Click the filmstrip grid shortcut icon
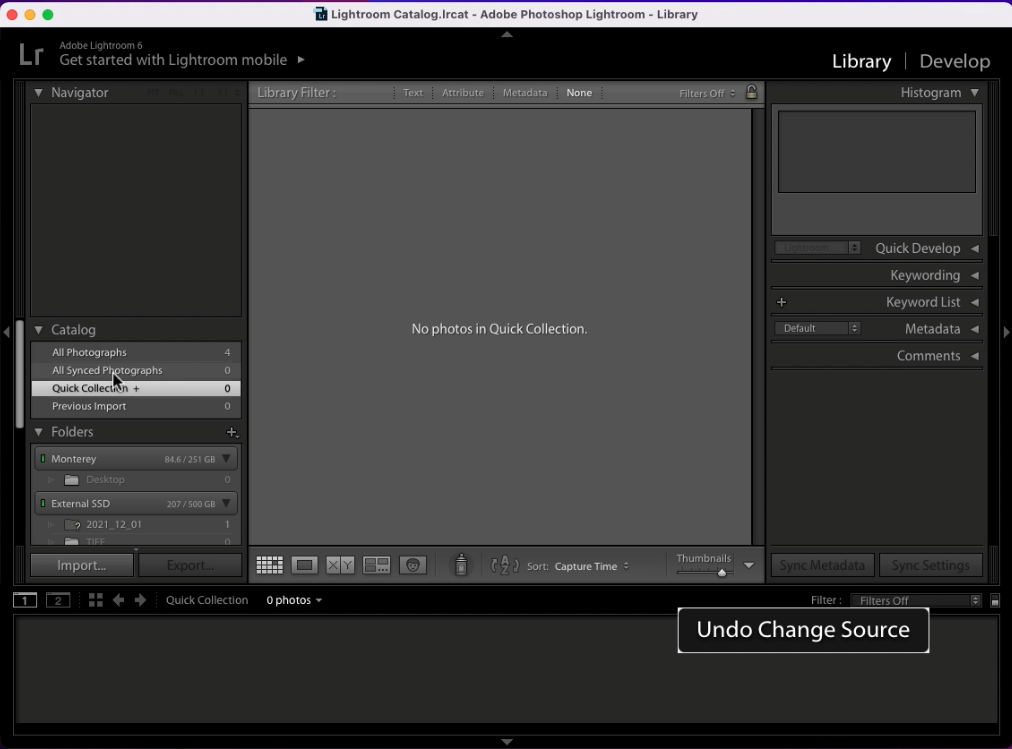 point(96,600)
